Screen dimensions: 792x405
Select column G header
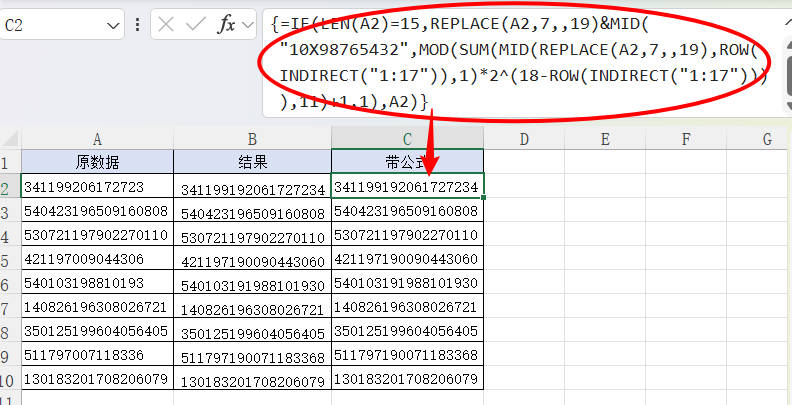pos(767,139)
